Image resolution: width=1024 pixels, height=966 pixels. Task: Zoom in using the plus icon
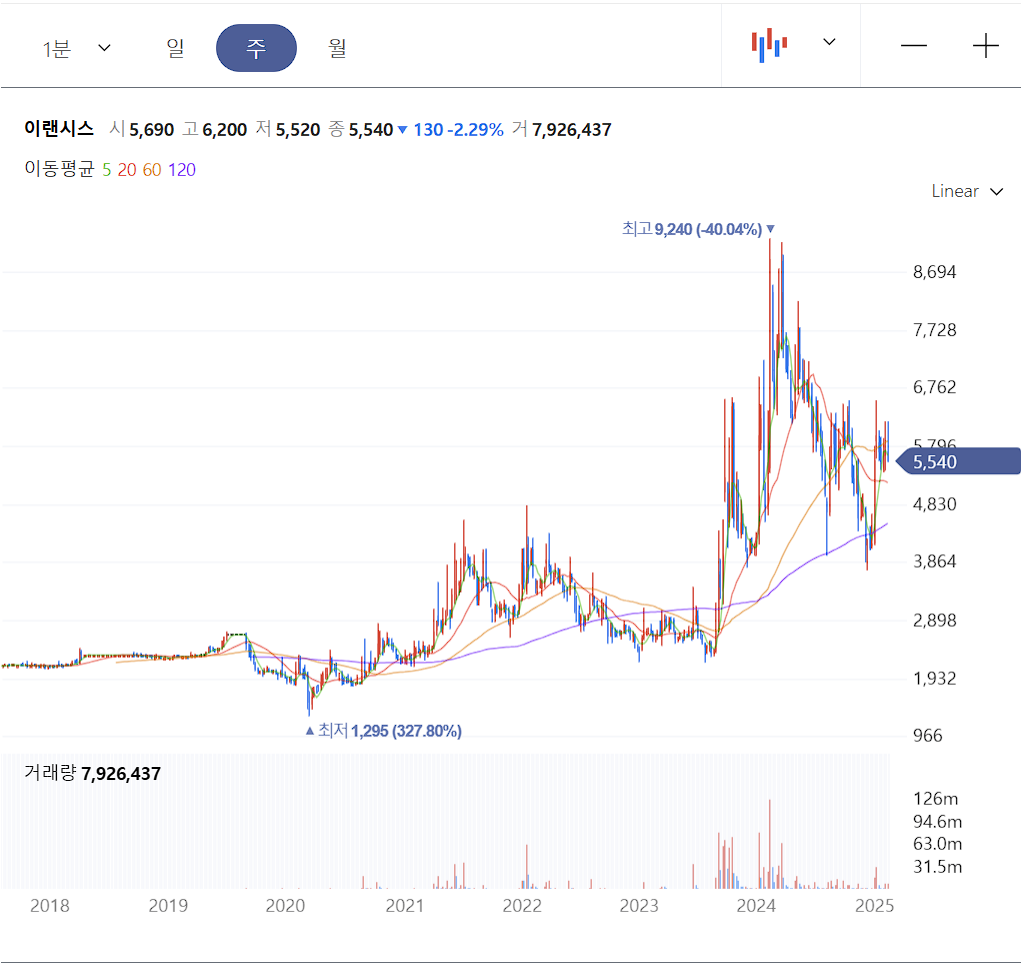tap(986, 45)
